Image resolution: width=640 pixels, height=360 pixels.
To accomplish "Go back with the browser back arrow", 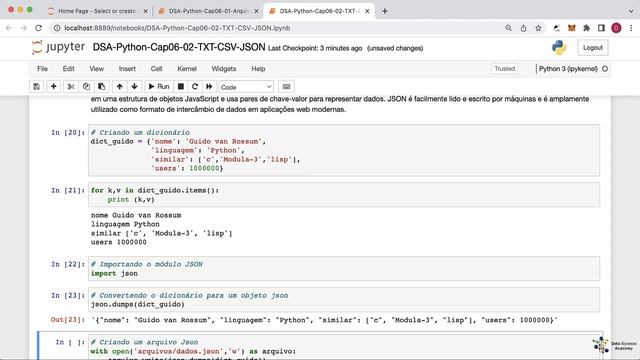I will tap(9, 28).
